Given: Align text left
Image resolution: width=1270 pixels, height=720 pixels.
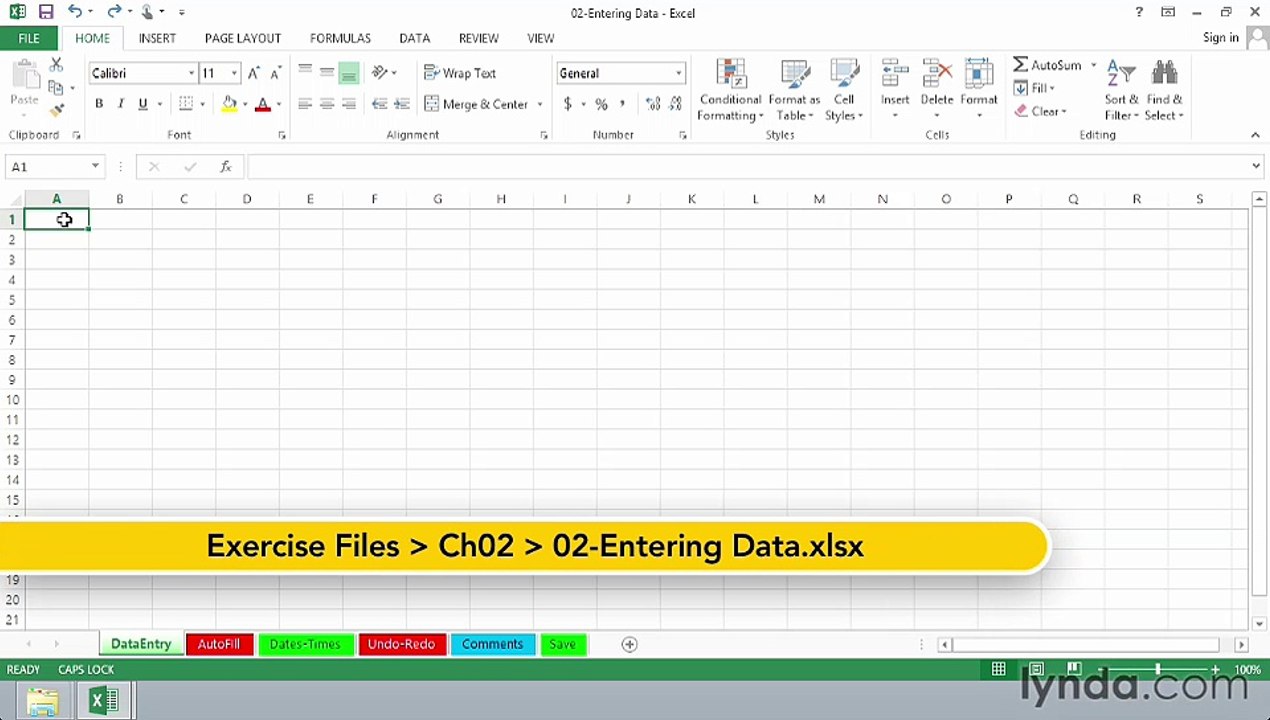Looking at the screenshot, I should tap(305, 104).
